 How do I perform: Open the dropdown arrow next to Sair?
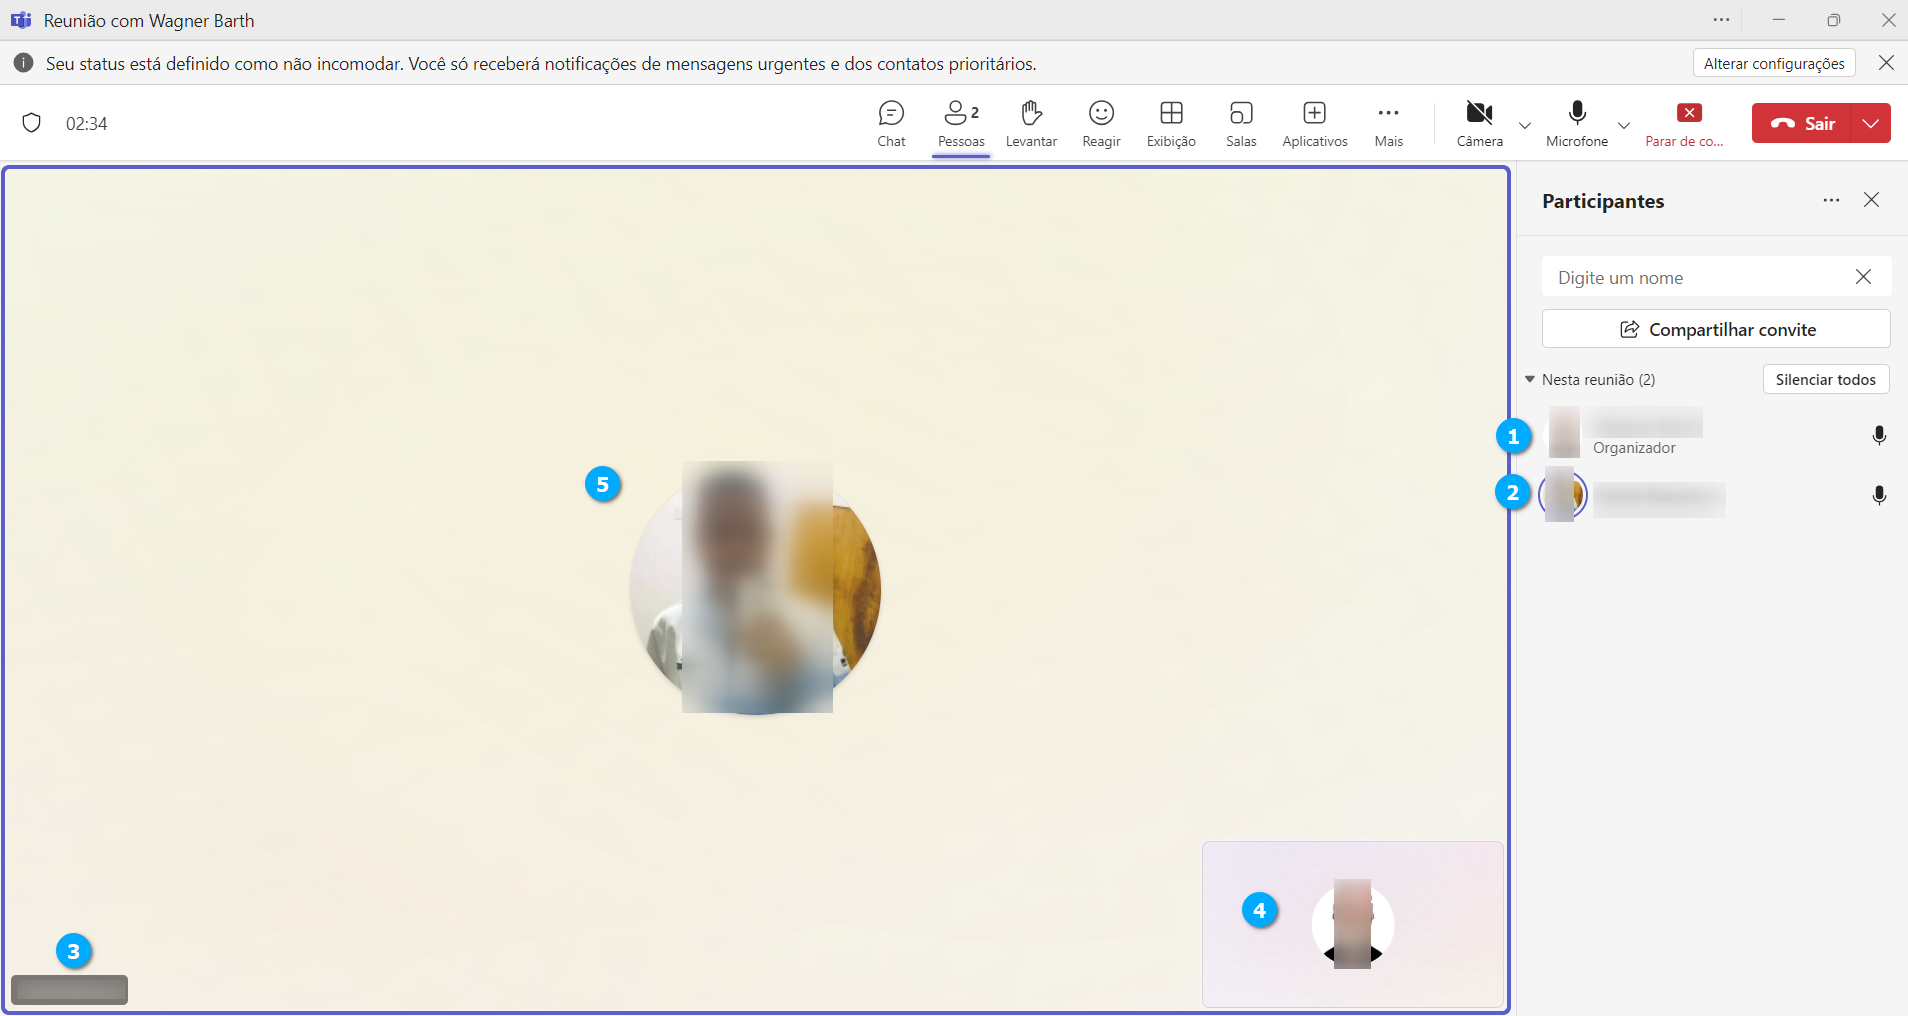[1870, 123]
